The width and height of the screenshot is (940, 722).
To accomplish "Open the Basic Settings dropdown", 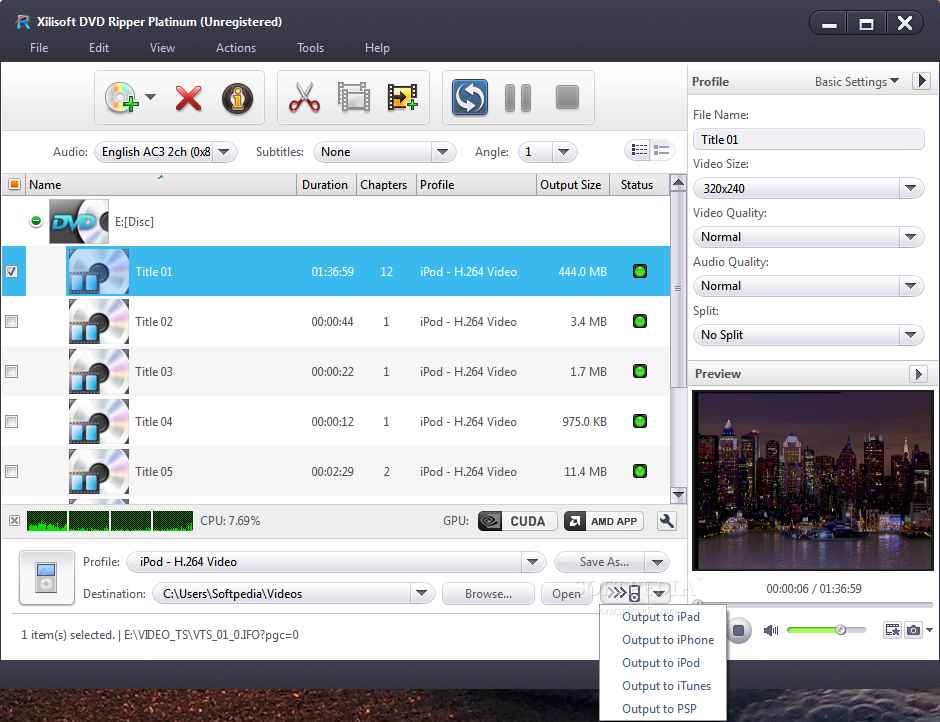I will [857, 82].
